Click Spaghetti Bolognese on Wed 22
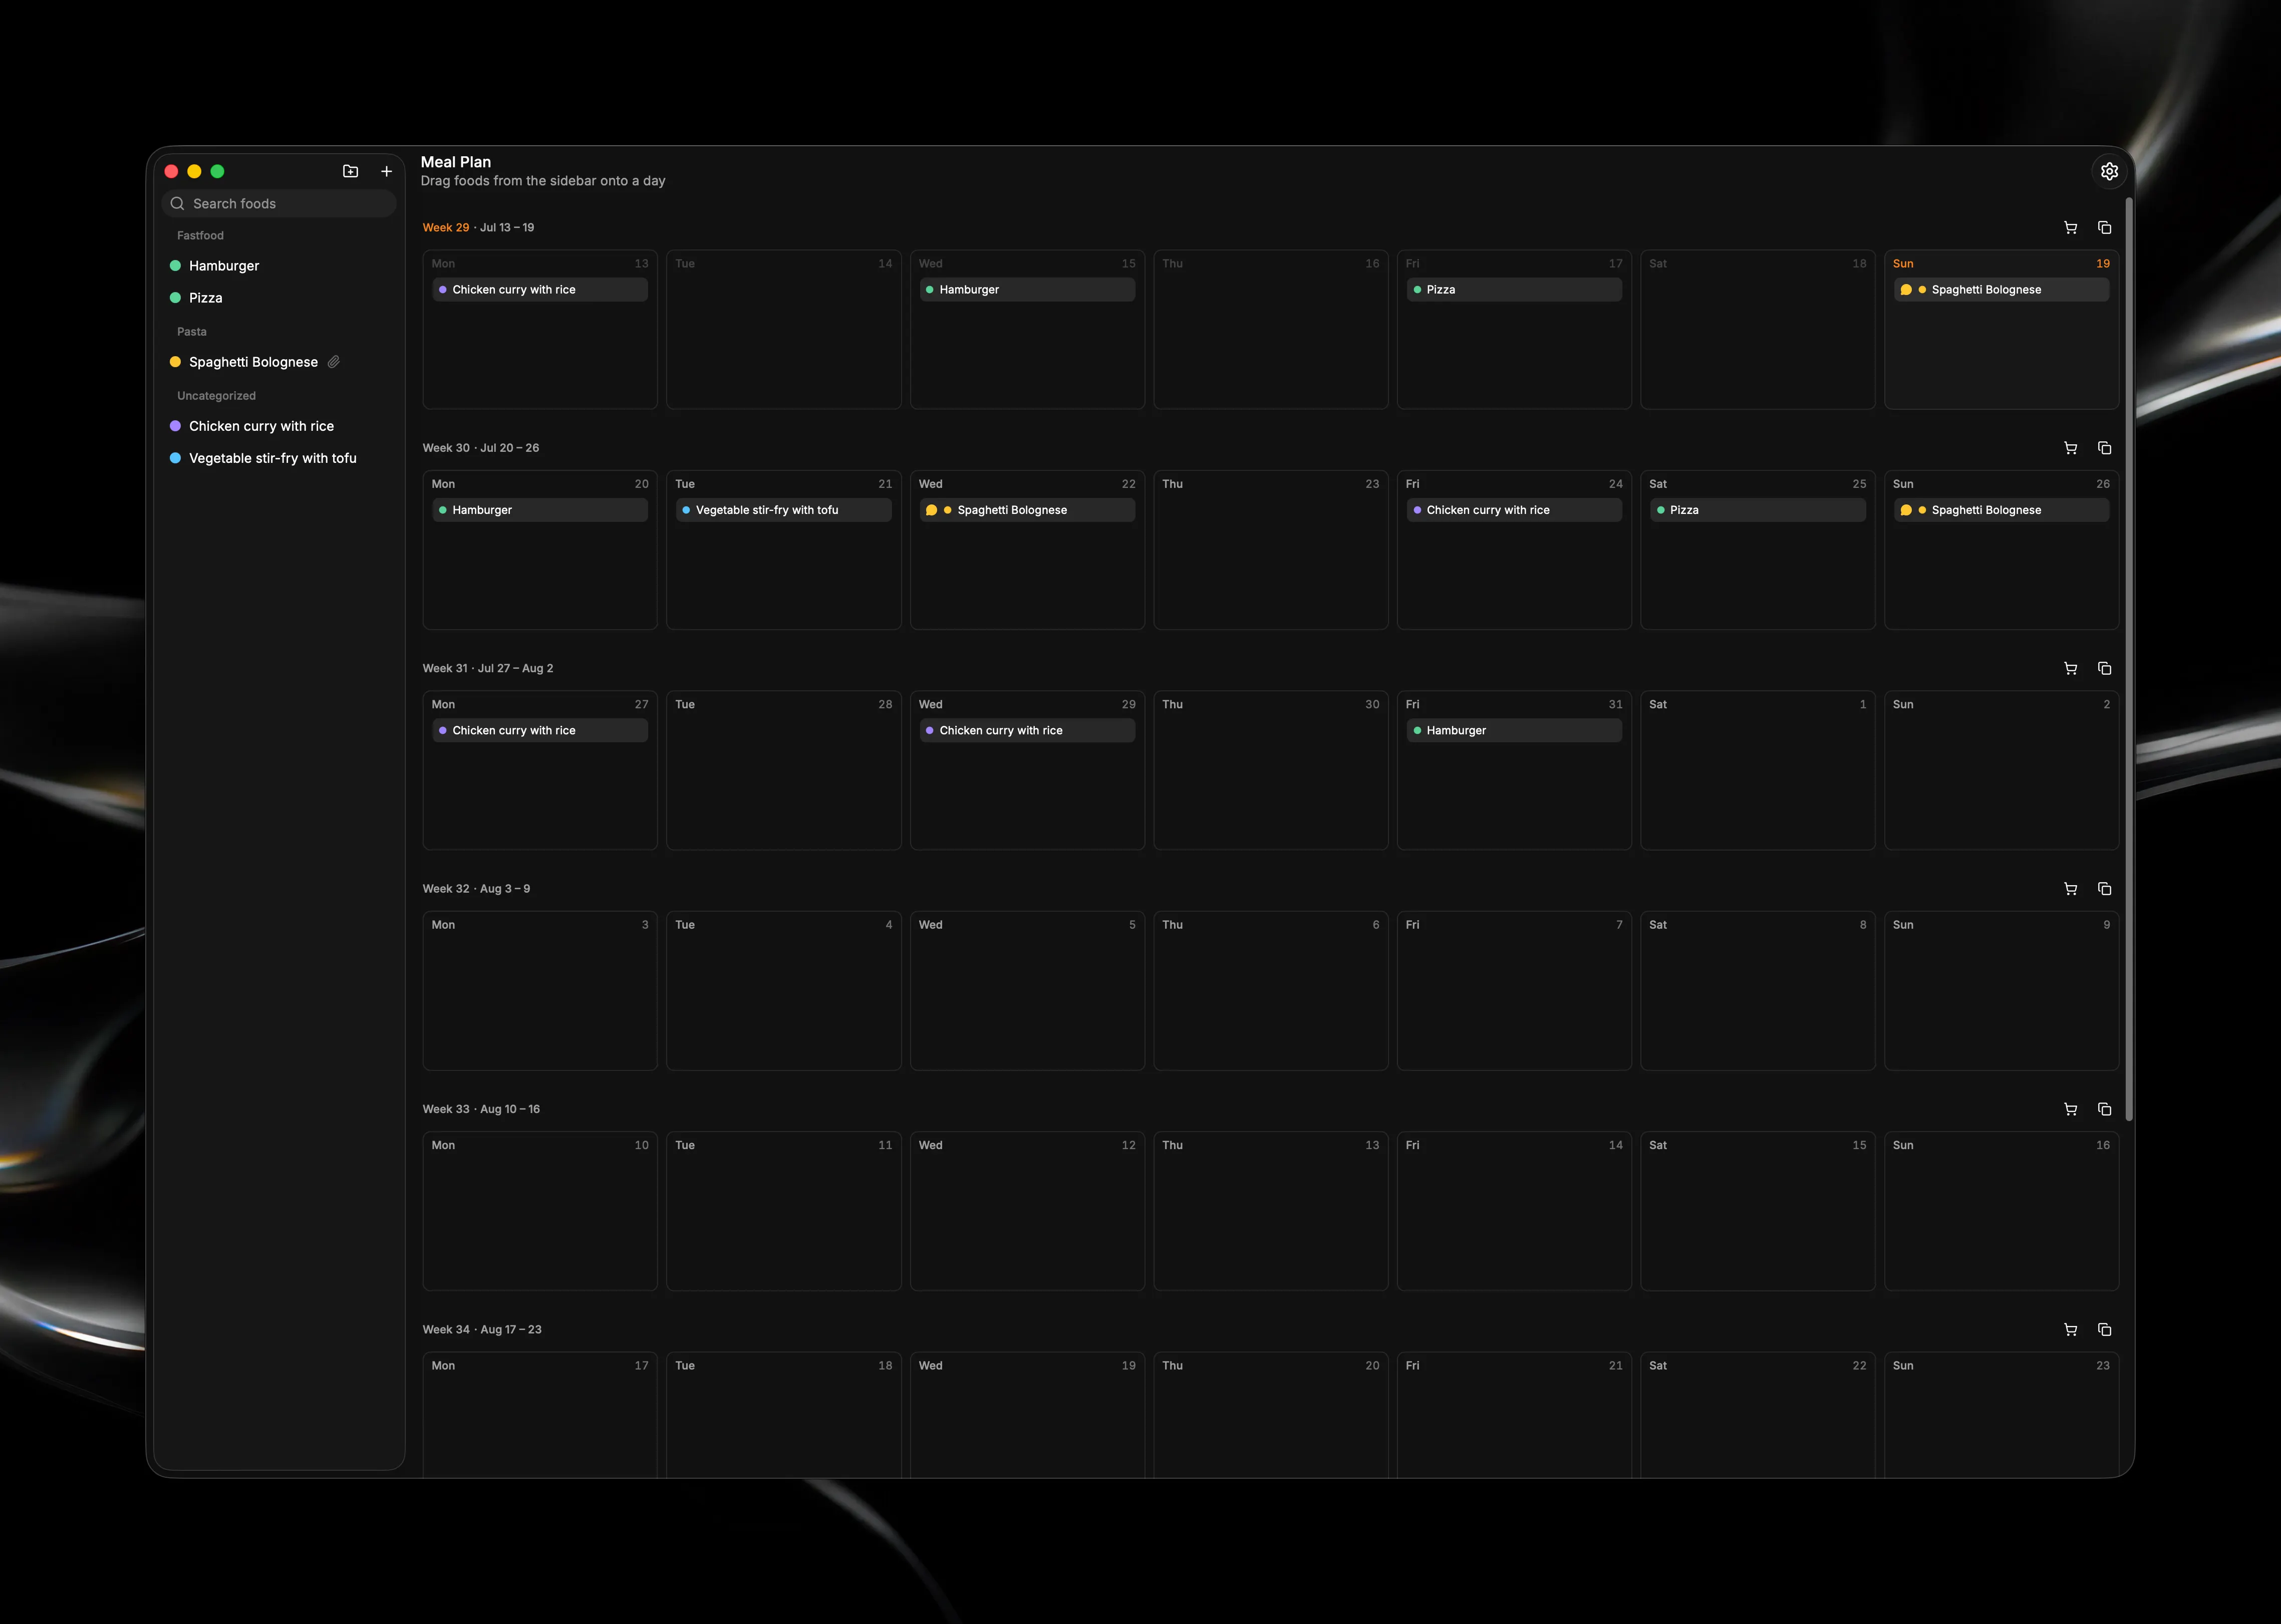 click(1027, 510)
